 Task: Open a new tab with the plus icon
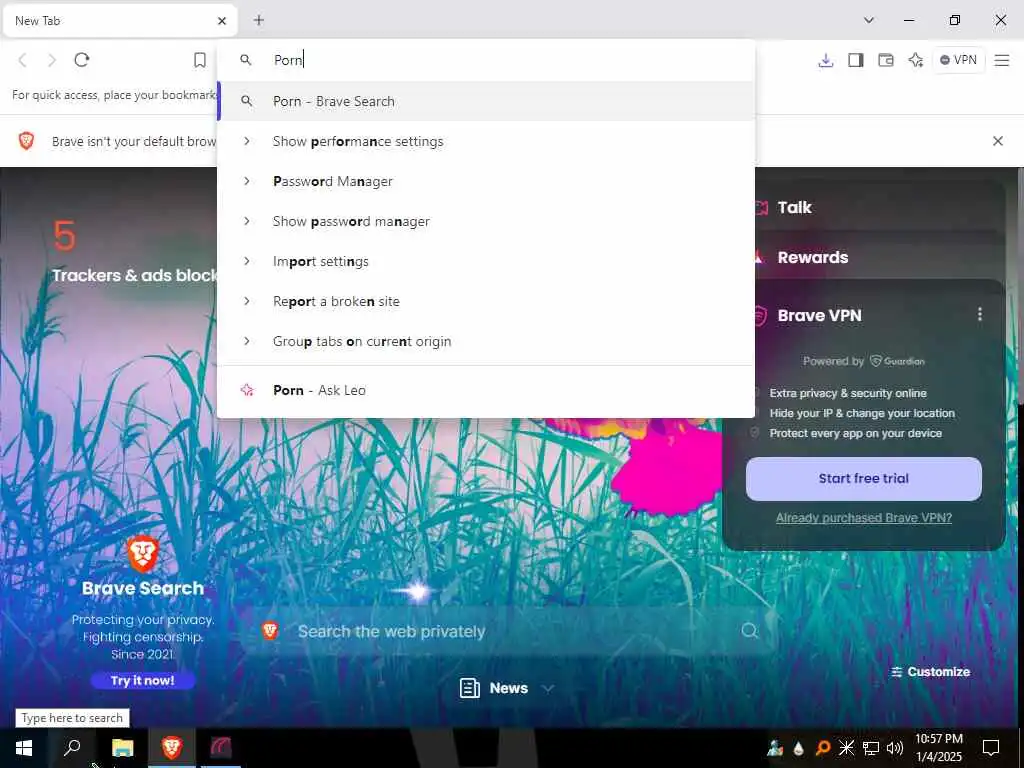tap(259, 20)
